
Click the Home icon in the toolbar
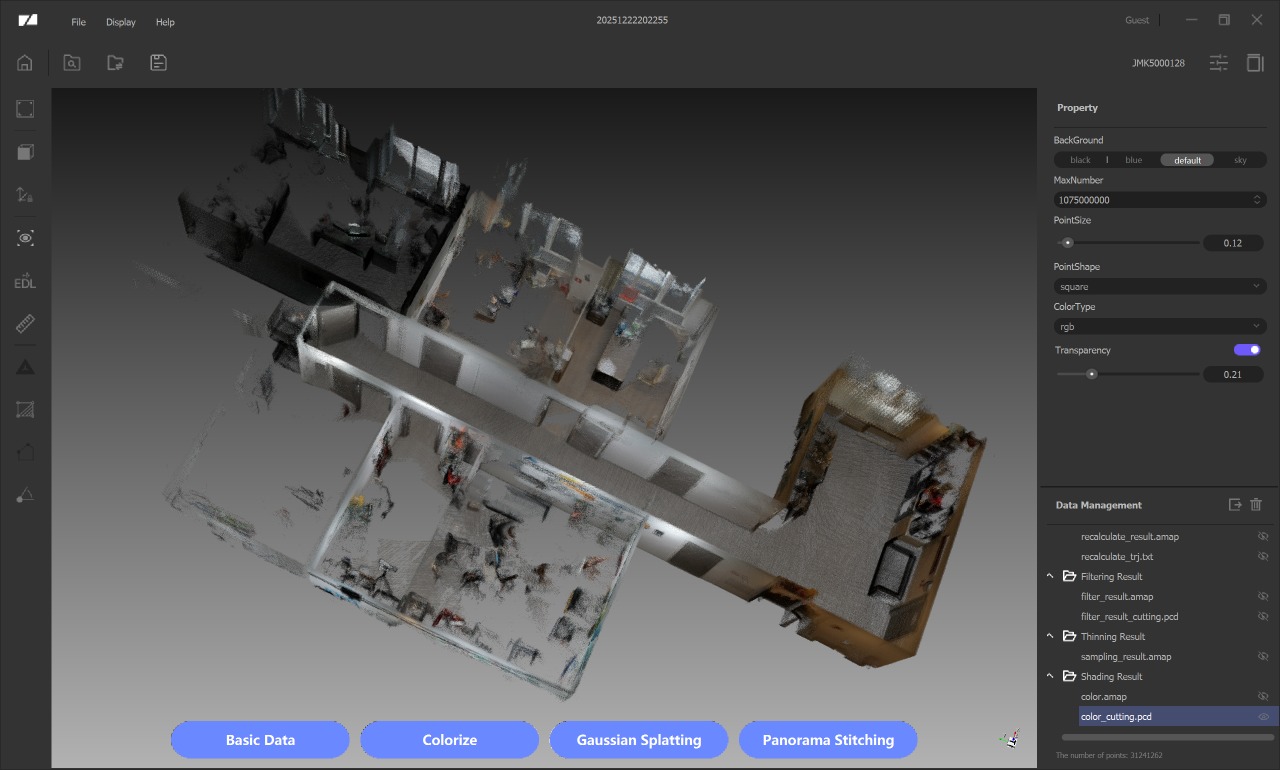[x=25, y=63]
